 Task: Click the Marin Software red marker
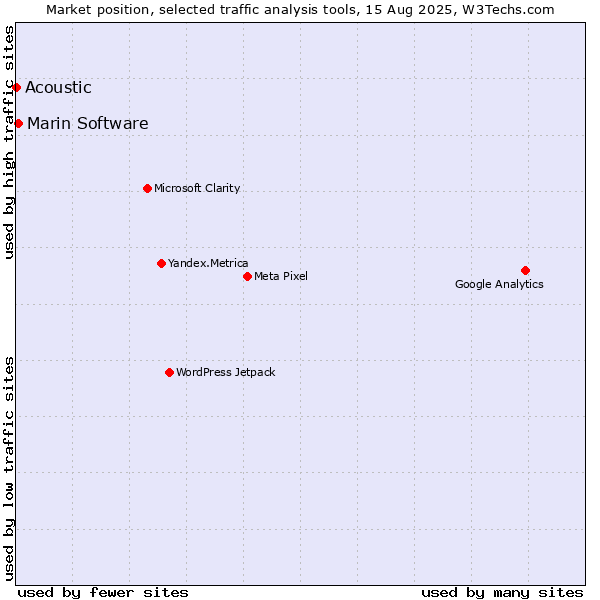pyautogui.click(x=18, y=124)
